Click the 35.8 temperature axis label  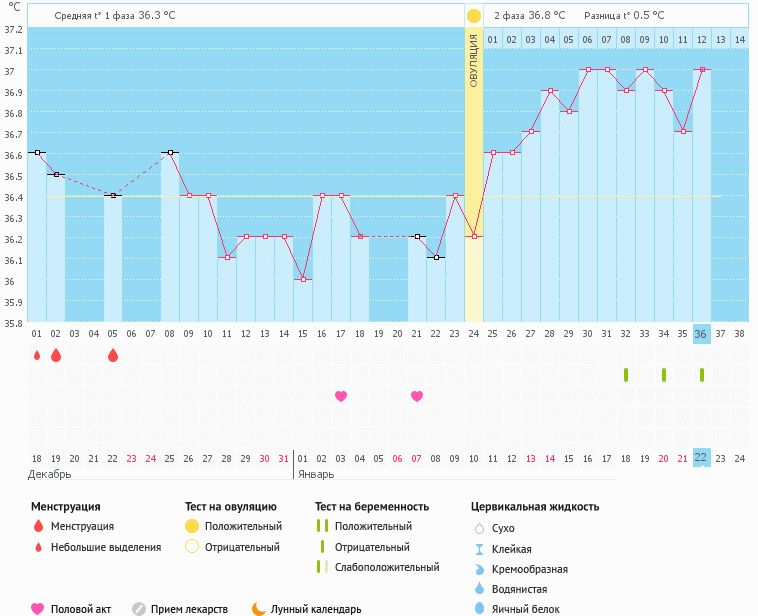coord(14,323)
